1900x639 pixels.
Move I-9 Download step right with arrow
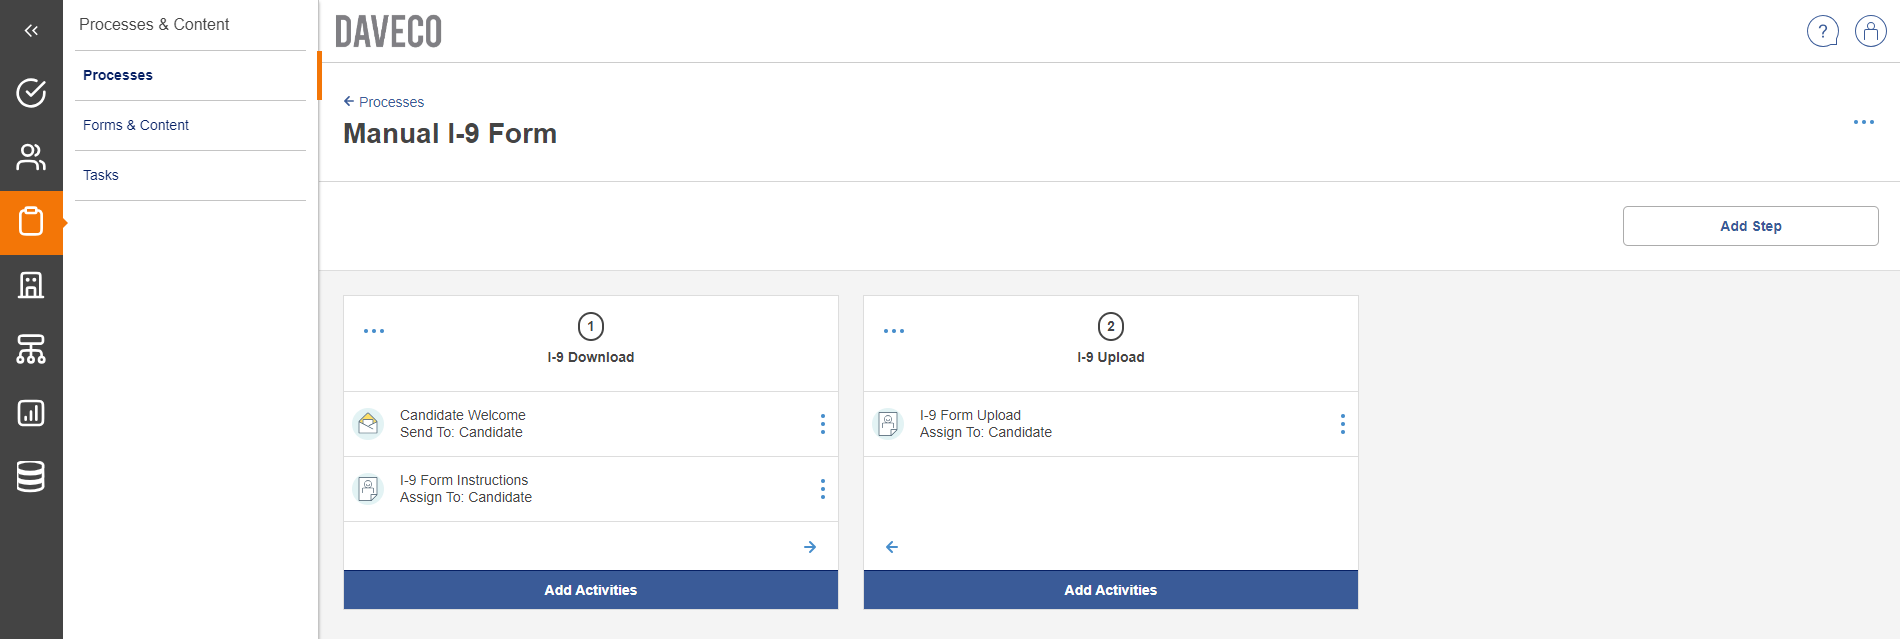(810, 547)
